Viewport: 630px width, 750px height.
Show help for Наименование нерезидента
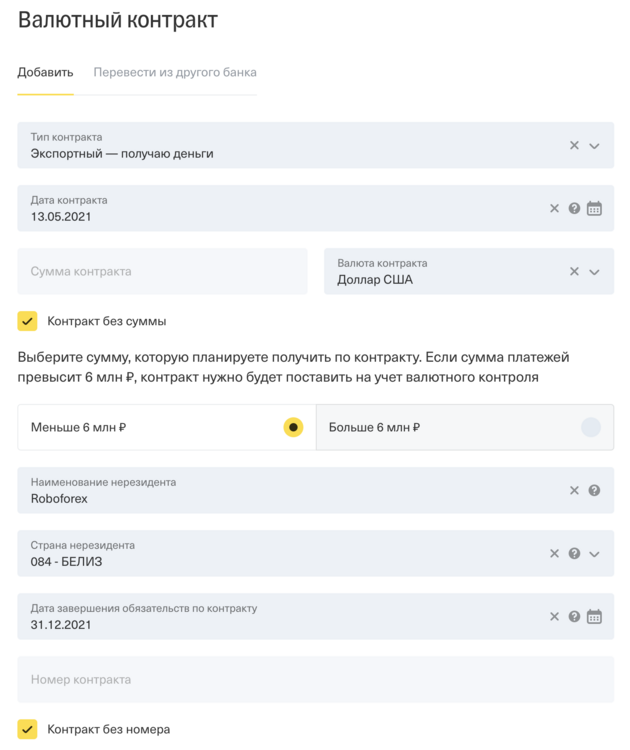point(594,490)
